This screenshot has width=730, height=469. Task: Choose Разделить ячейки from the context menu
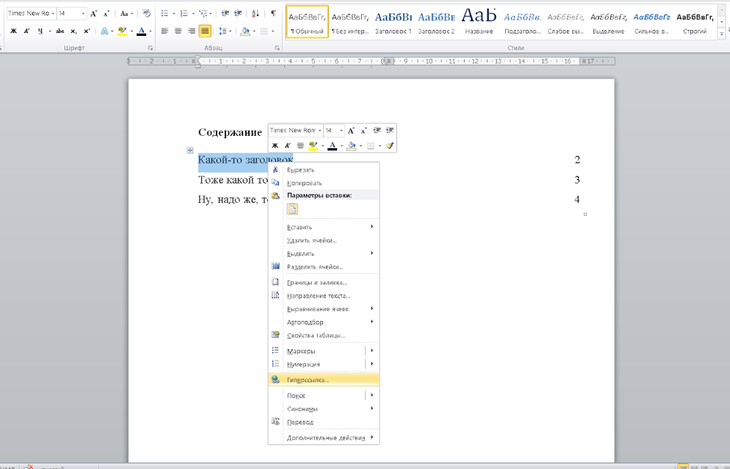click(324, 267)
